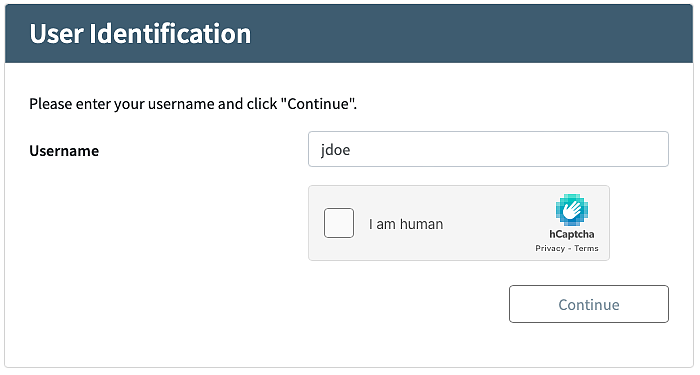
Task: Select the word "Continue" on the button
Action: tap(589, 304)
